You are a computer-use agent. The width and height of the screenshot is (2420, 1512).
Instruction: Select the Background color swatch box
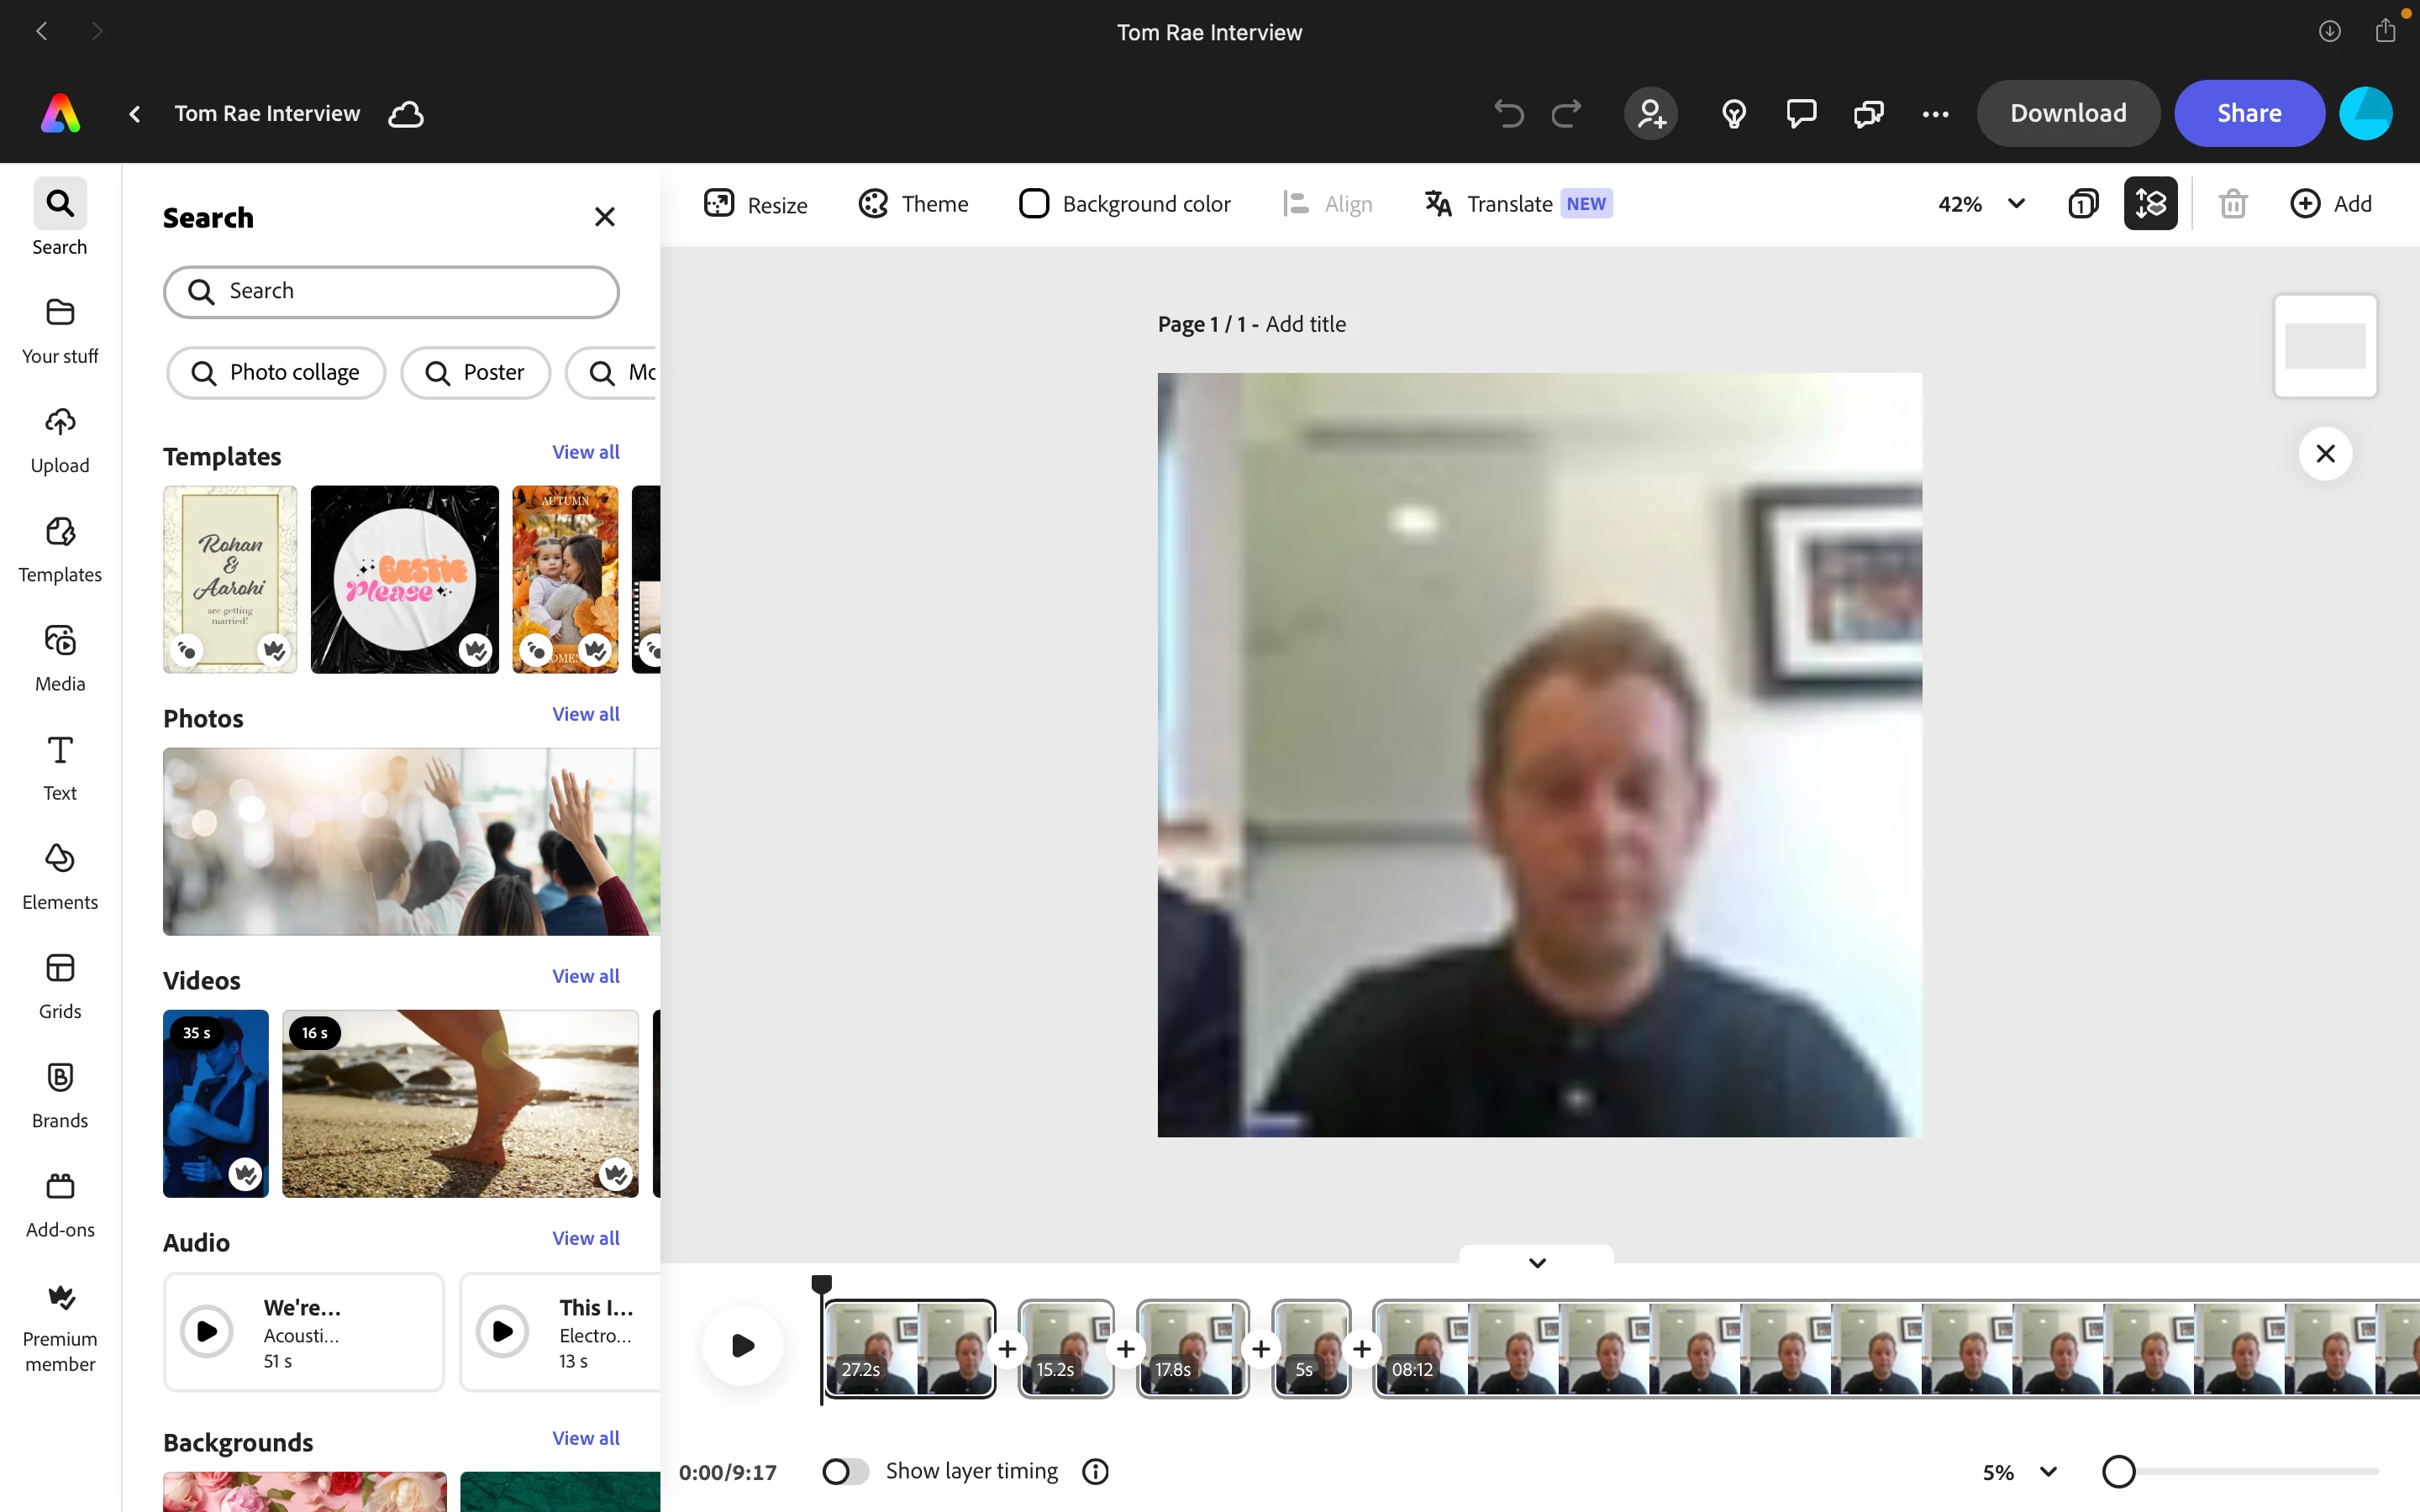[1034, 204]
